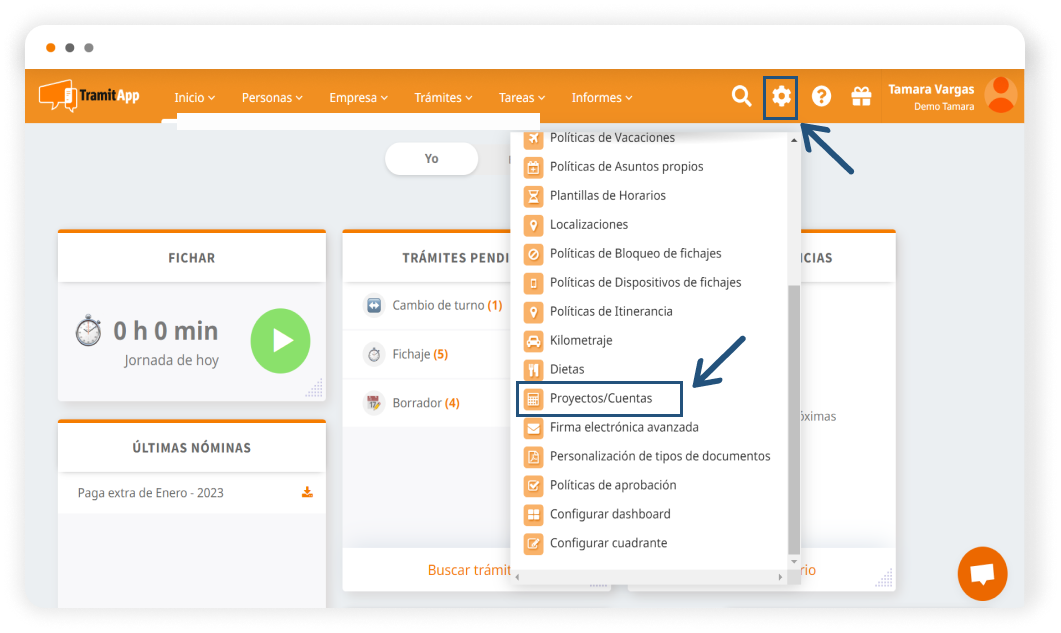Open the chat support bubble
Screen dimensions: 1061x633
(982, 574)
